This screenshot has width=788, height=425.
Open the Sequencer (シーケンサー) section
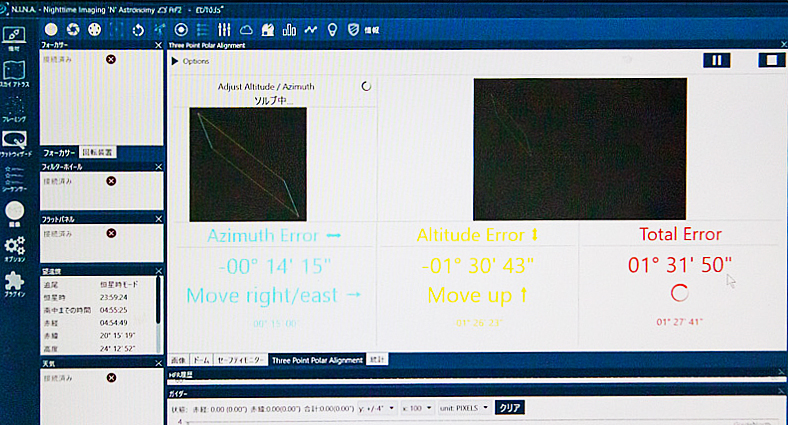tap(14, 179)
